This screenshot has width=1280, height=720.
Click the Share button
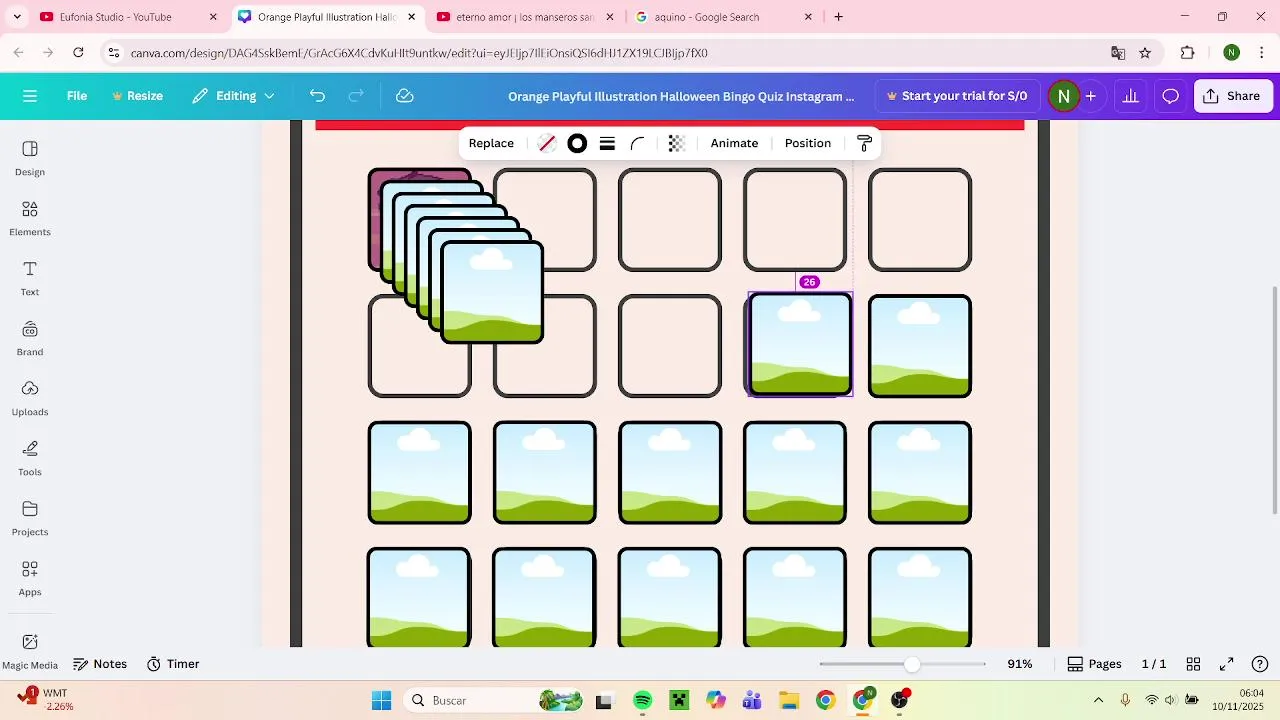(1232, 96)
